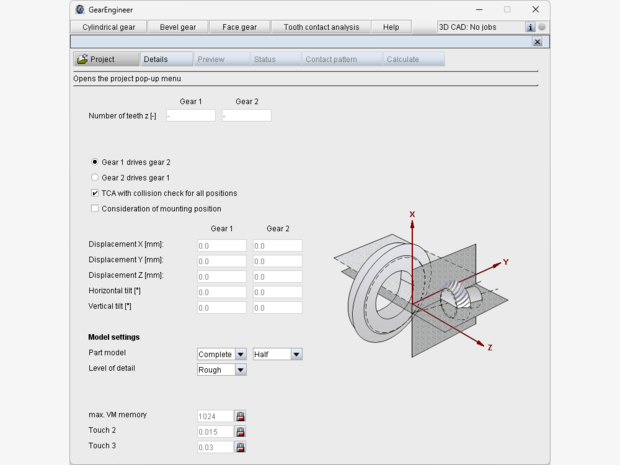Viewport: 620px width, 465px height.
Task: Select 'Gear 2 drives gear 1' radio button
Action: point(95,177)
